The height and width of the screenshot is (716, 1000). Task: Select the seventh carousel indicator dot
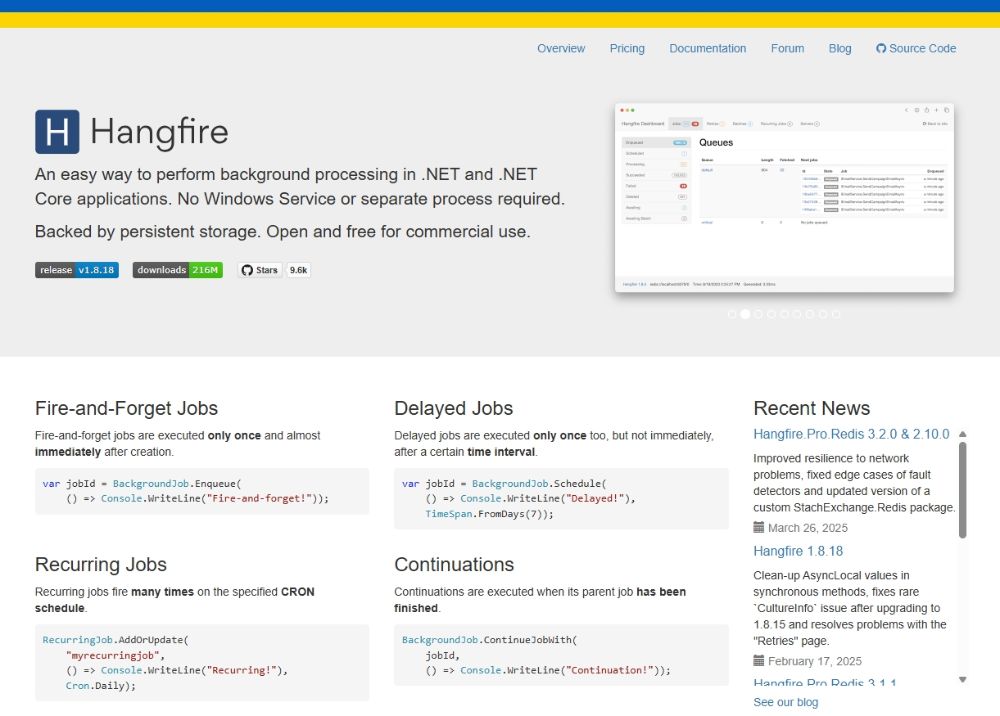[x=810, y=314]
